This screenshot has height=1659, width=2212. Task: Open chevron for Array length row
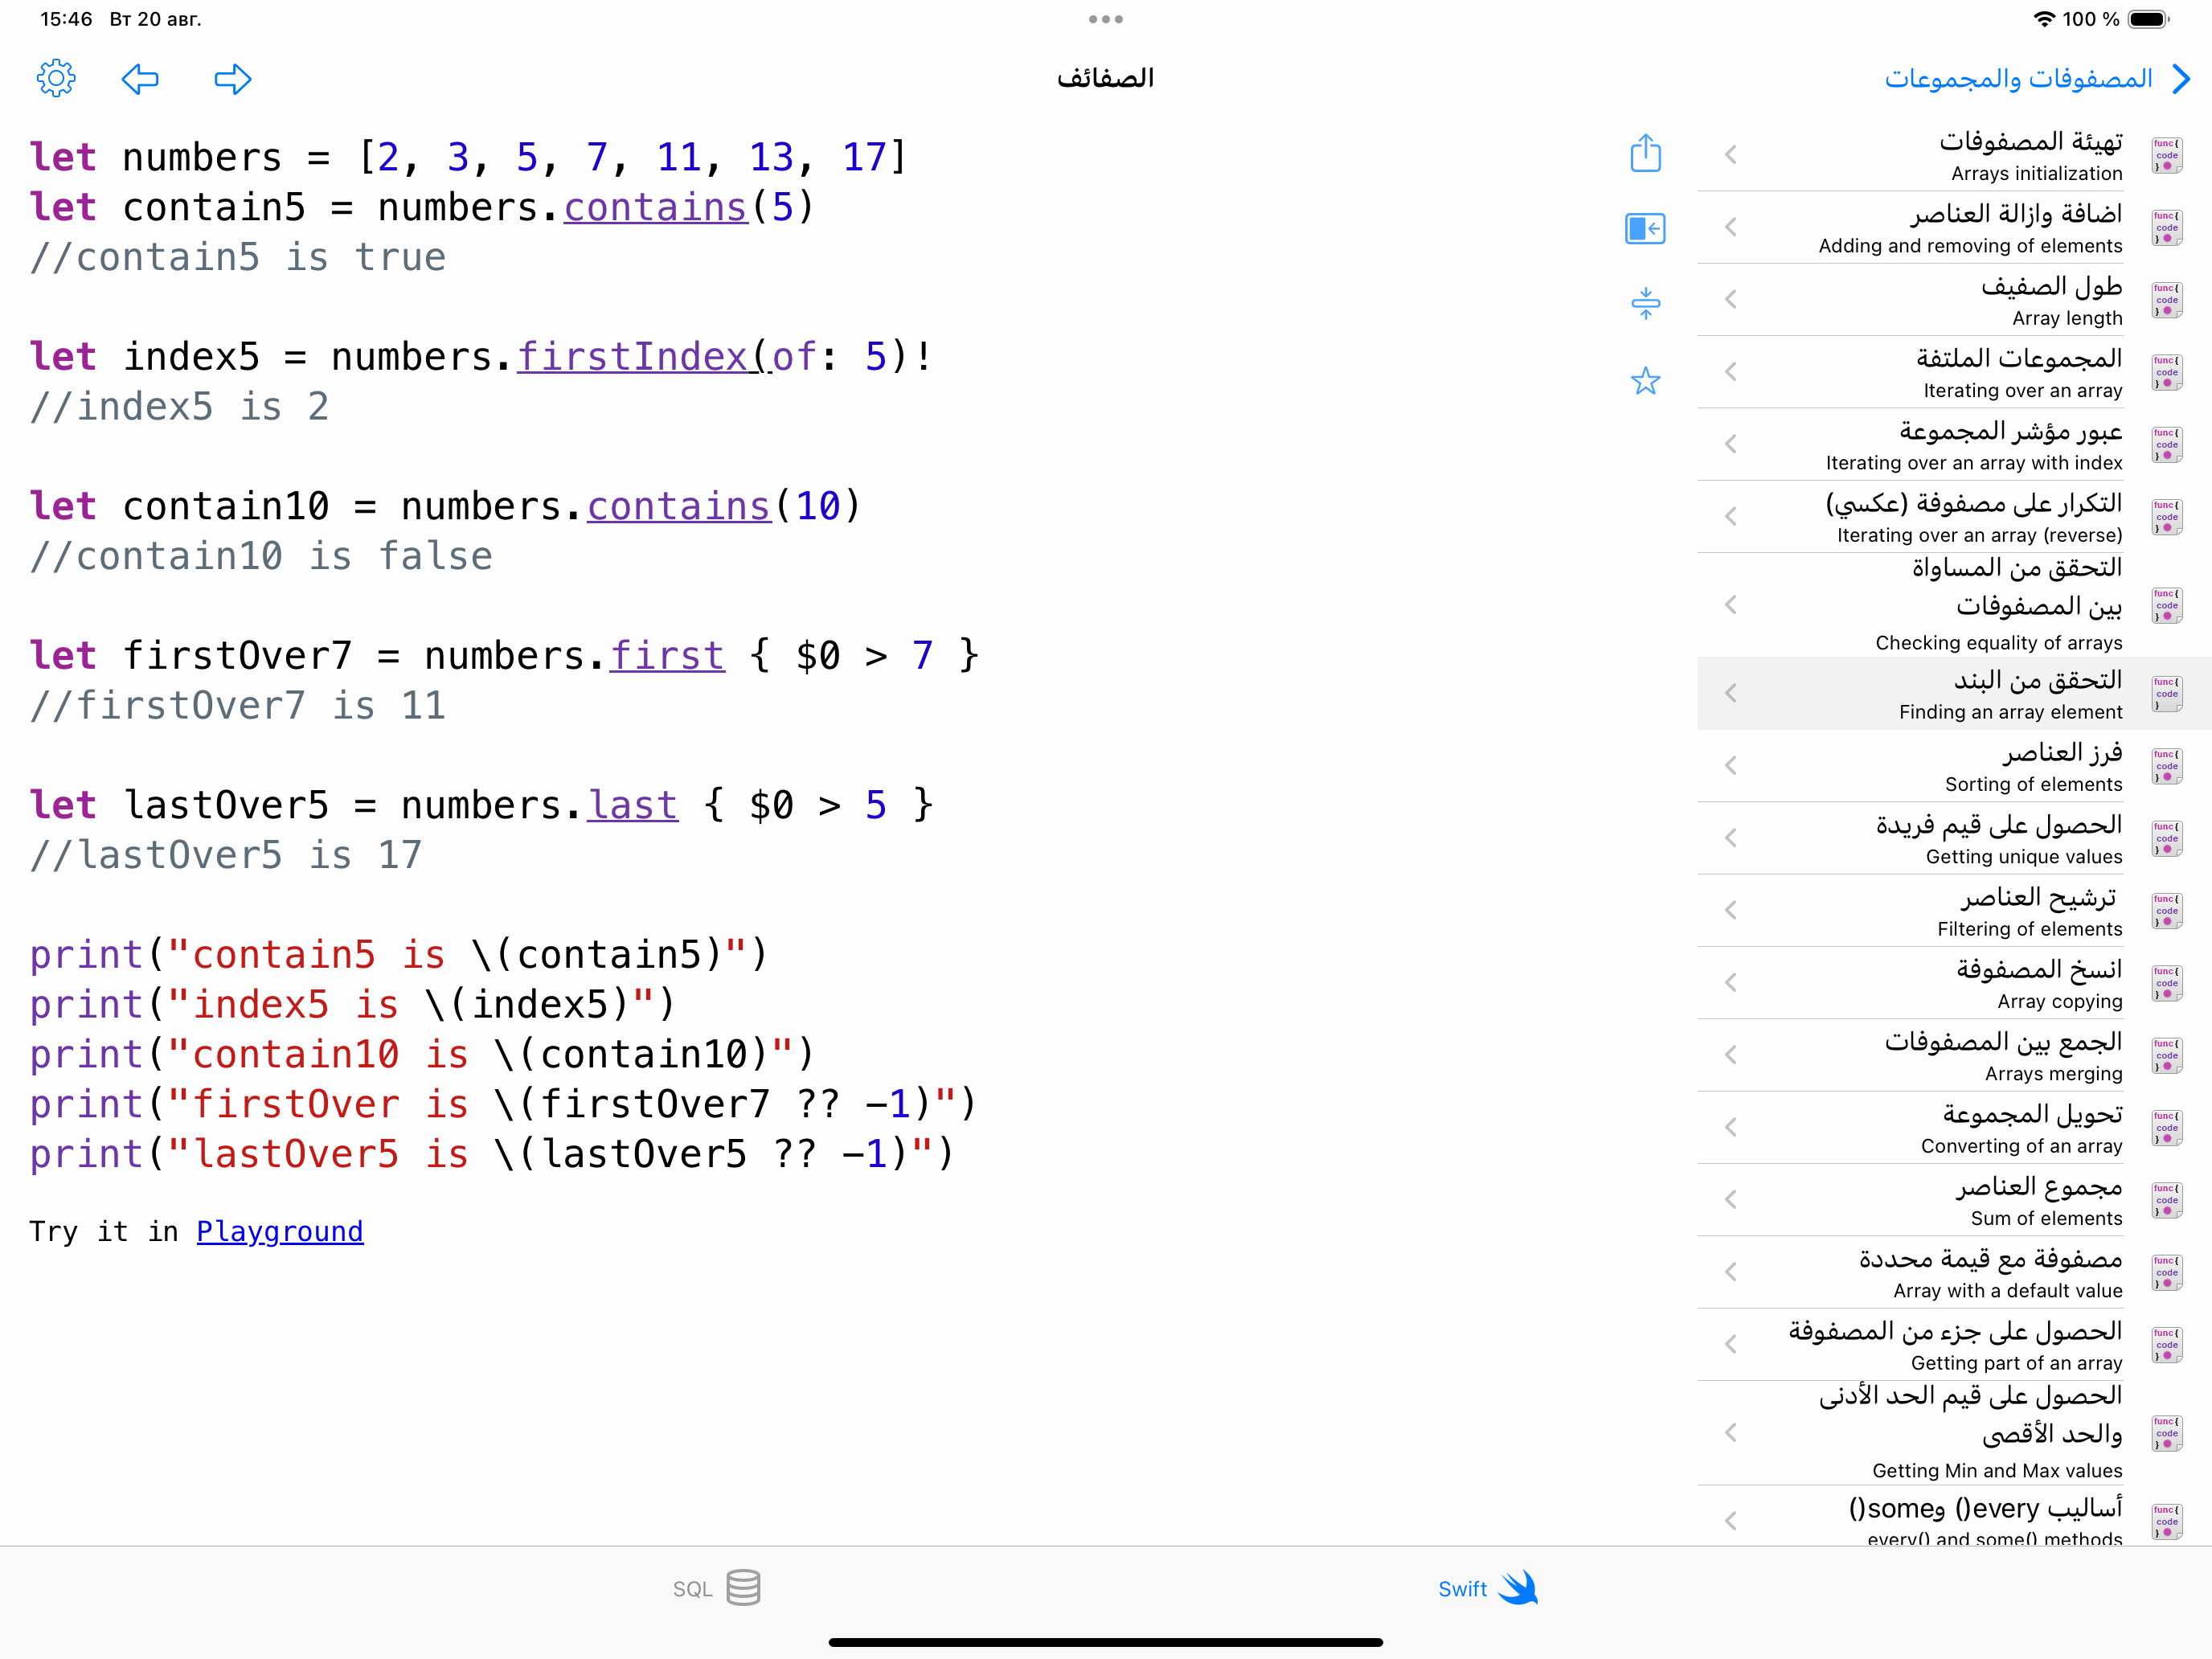coord(1731,299)
